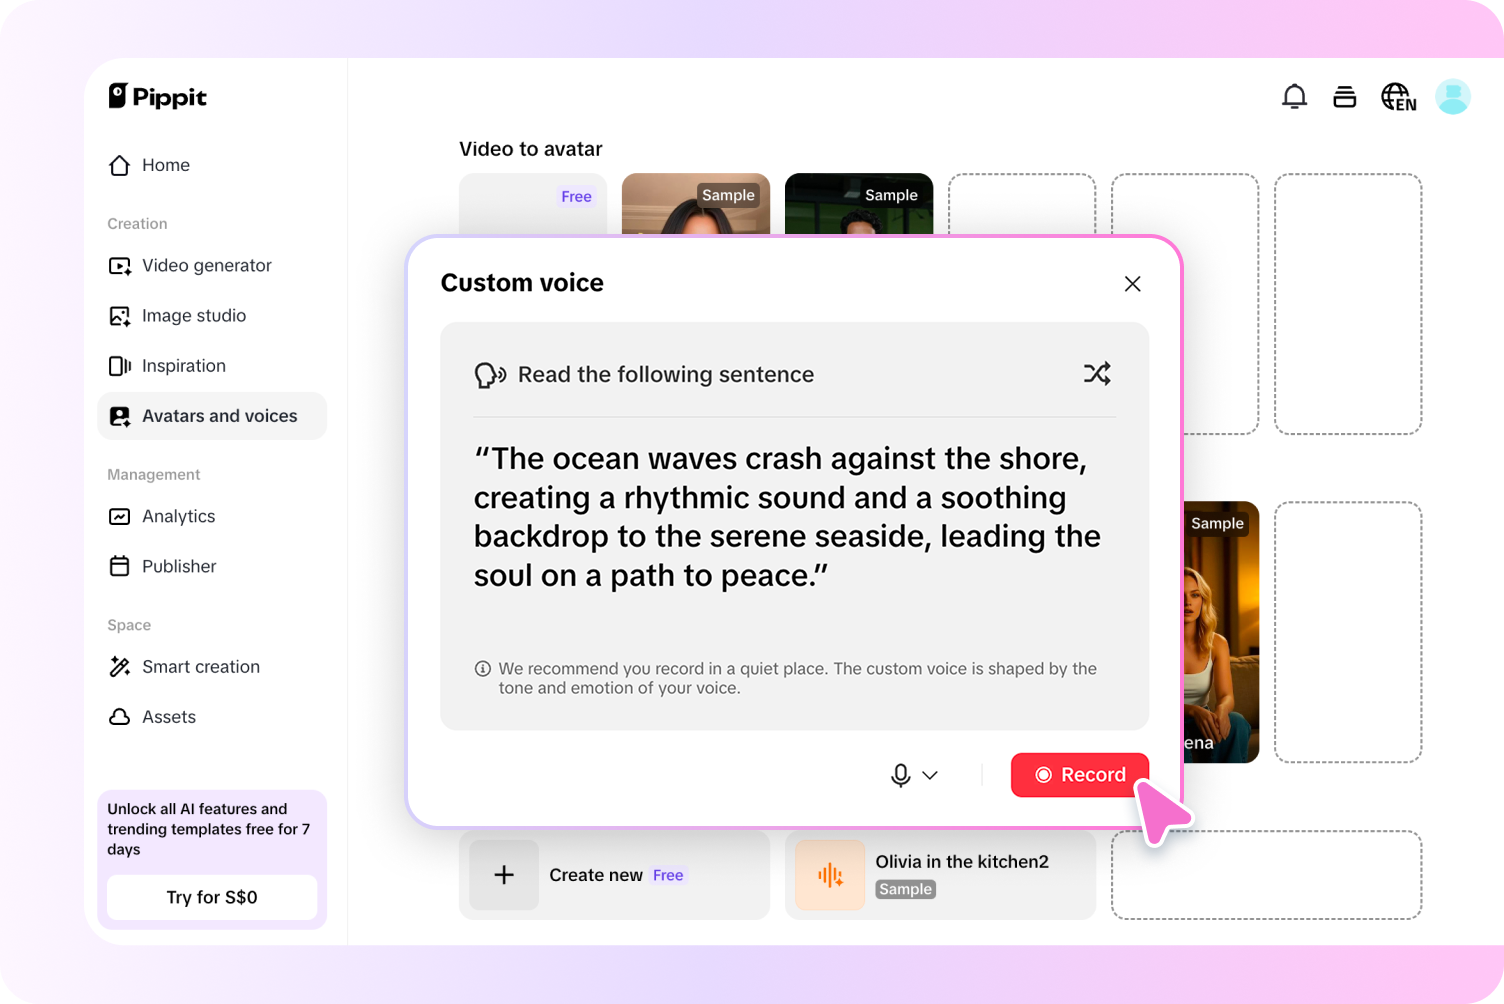Click the microphone icon in the dialog
Screen dimensions: 1504x1004
[x=899, y=775]
